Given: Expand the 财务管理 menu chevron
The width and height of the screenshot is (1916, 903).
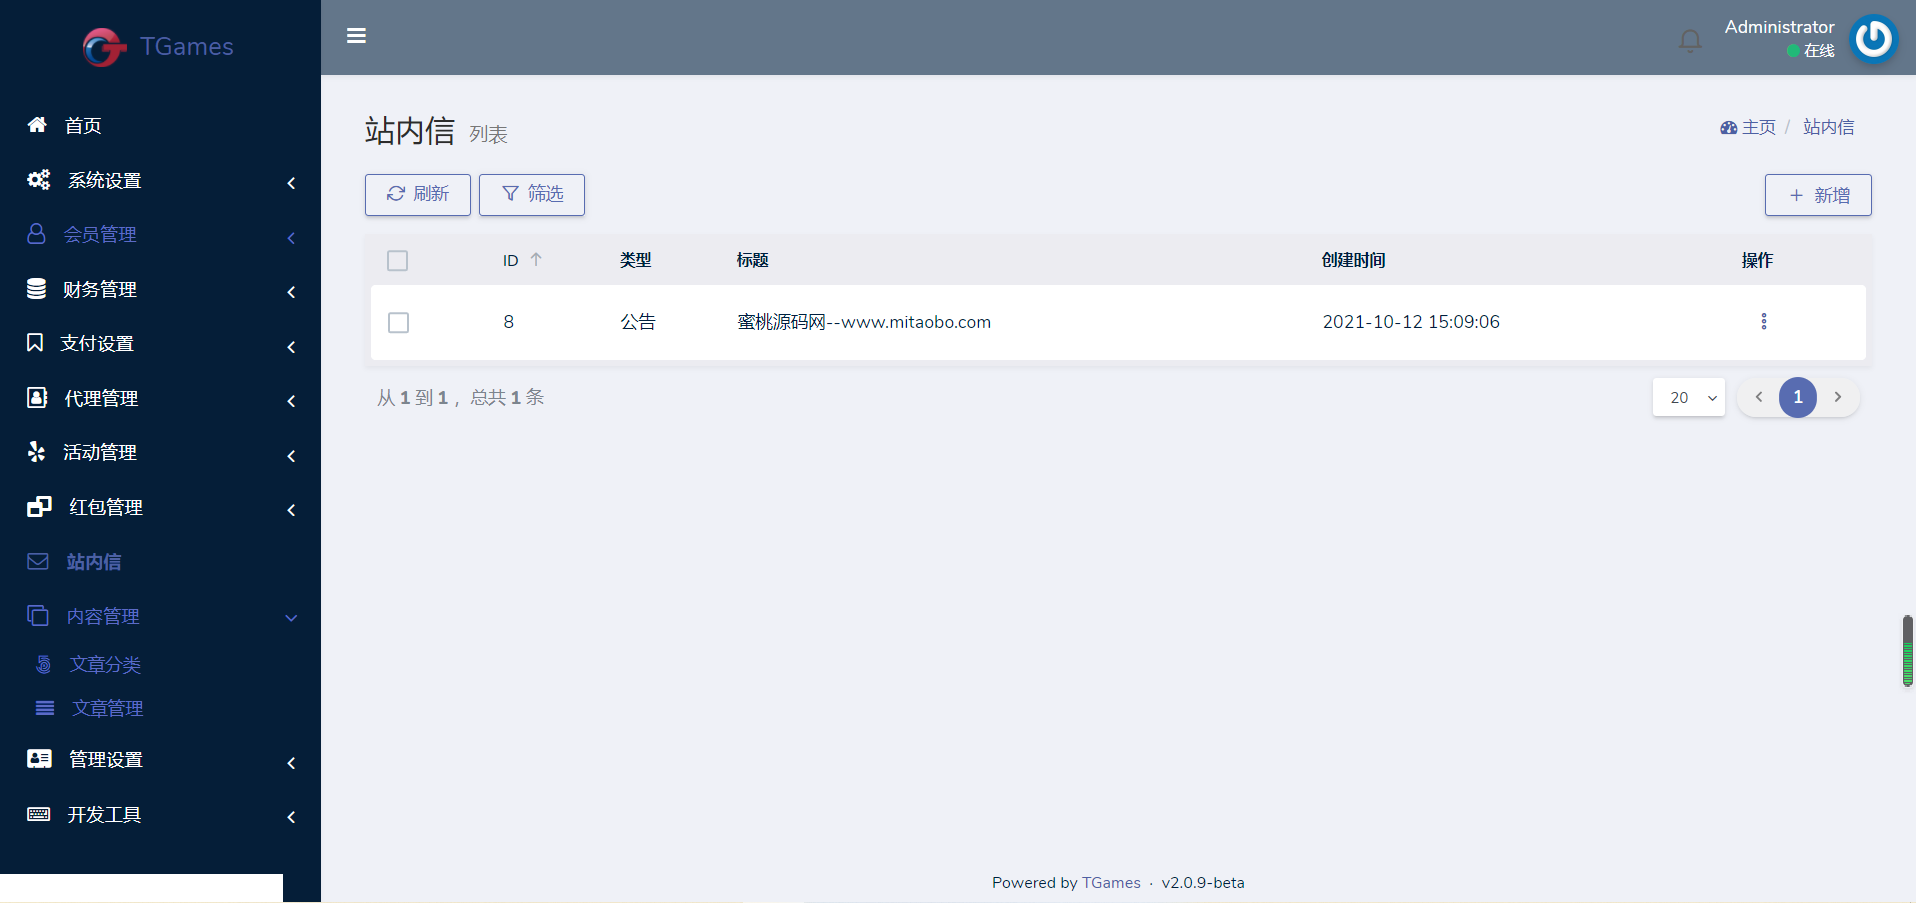Looking at the screenshot, I should pyautogui.click(x=291, y=292).
